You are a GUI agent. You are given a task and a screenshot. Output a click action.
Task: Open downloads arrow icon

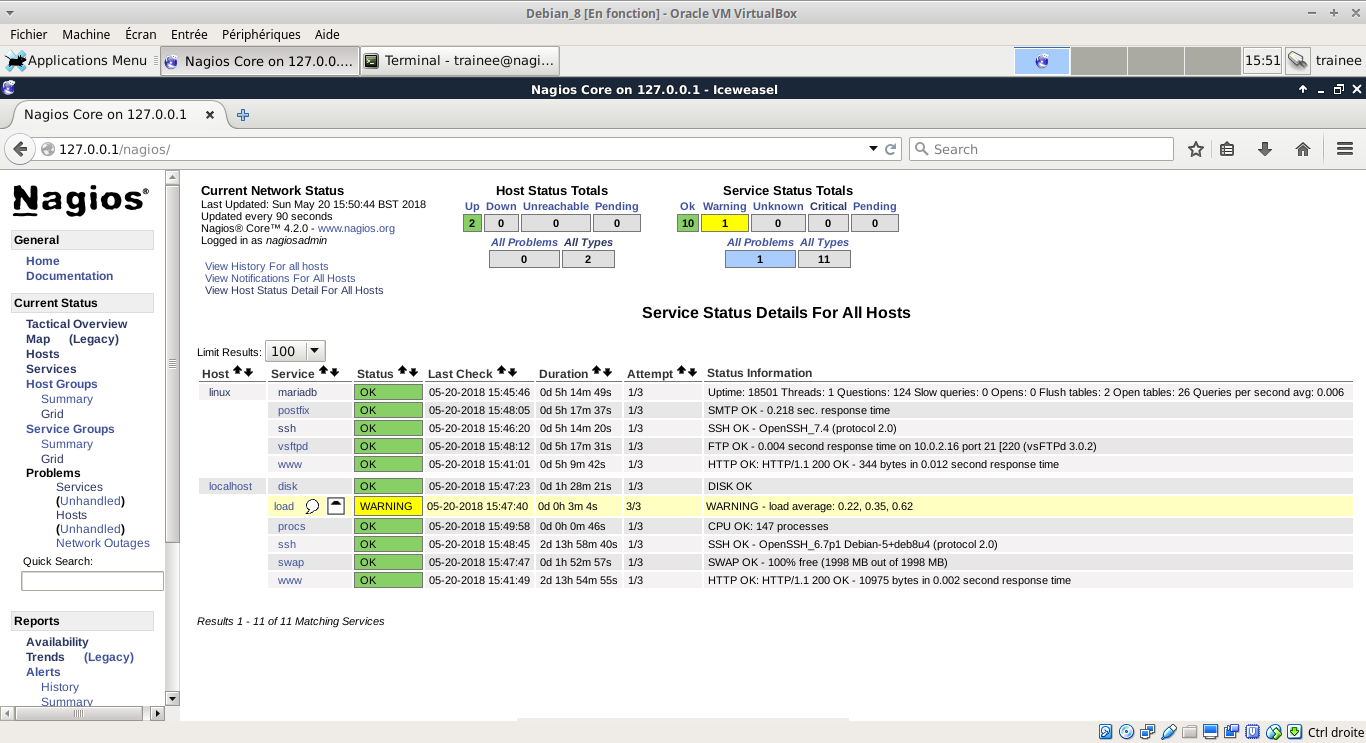click(x=1265, y=149)
